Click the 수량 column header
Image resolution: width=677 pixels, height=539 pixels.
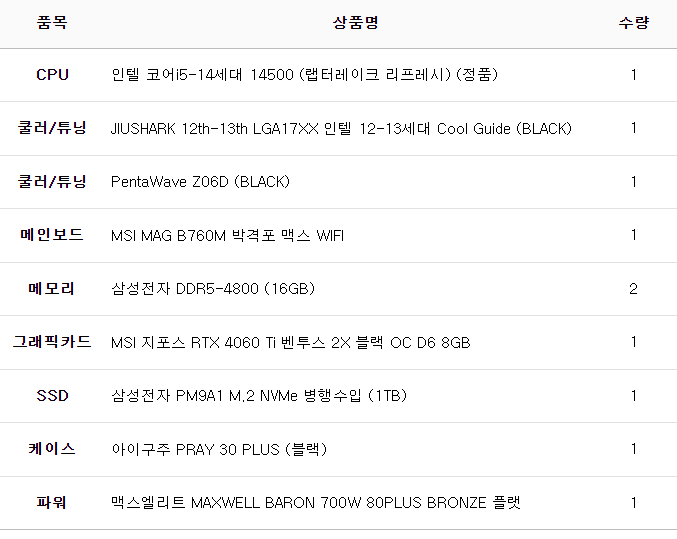pos(633,22)
